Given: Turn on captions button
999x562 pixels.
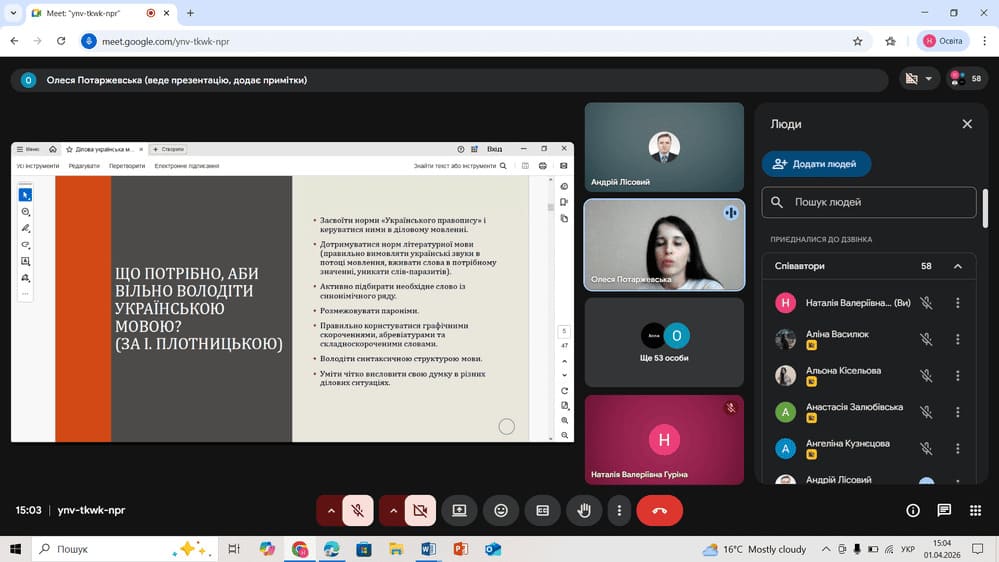Looking at the screenshot, I should 543,510.
